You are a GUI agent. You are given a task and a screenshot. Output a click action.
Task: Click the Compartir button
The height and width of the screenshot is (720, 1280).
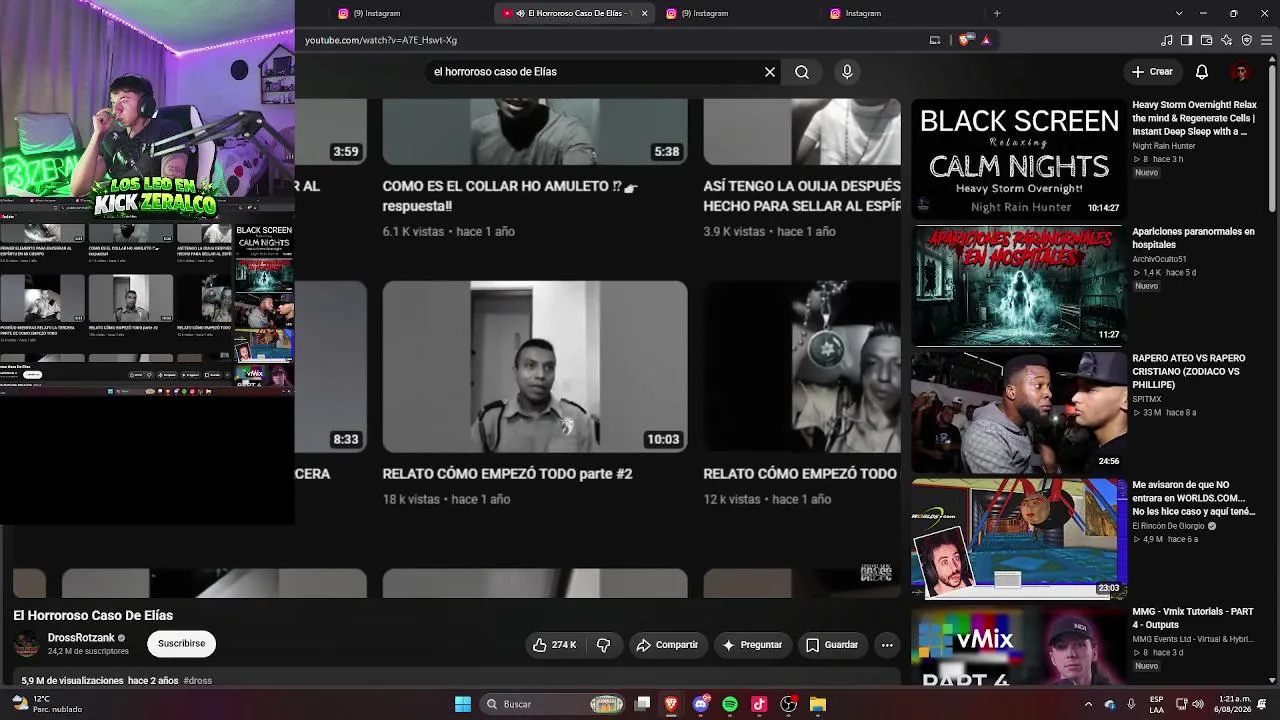click(x=668, y=645)
